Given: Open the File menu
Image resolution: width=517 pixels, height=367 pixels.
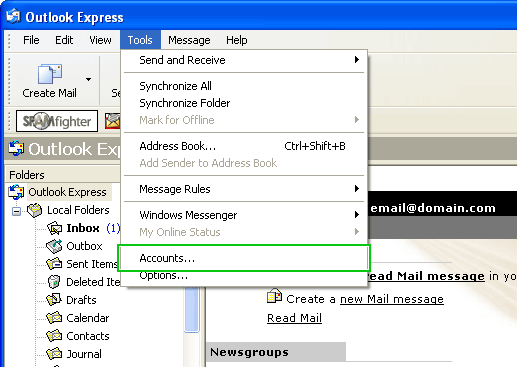Looking at the screenshot, I should click(x=31, y=40).
